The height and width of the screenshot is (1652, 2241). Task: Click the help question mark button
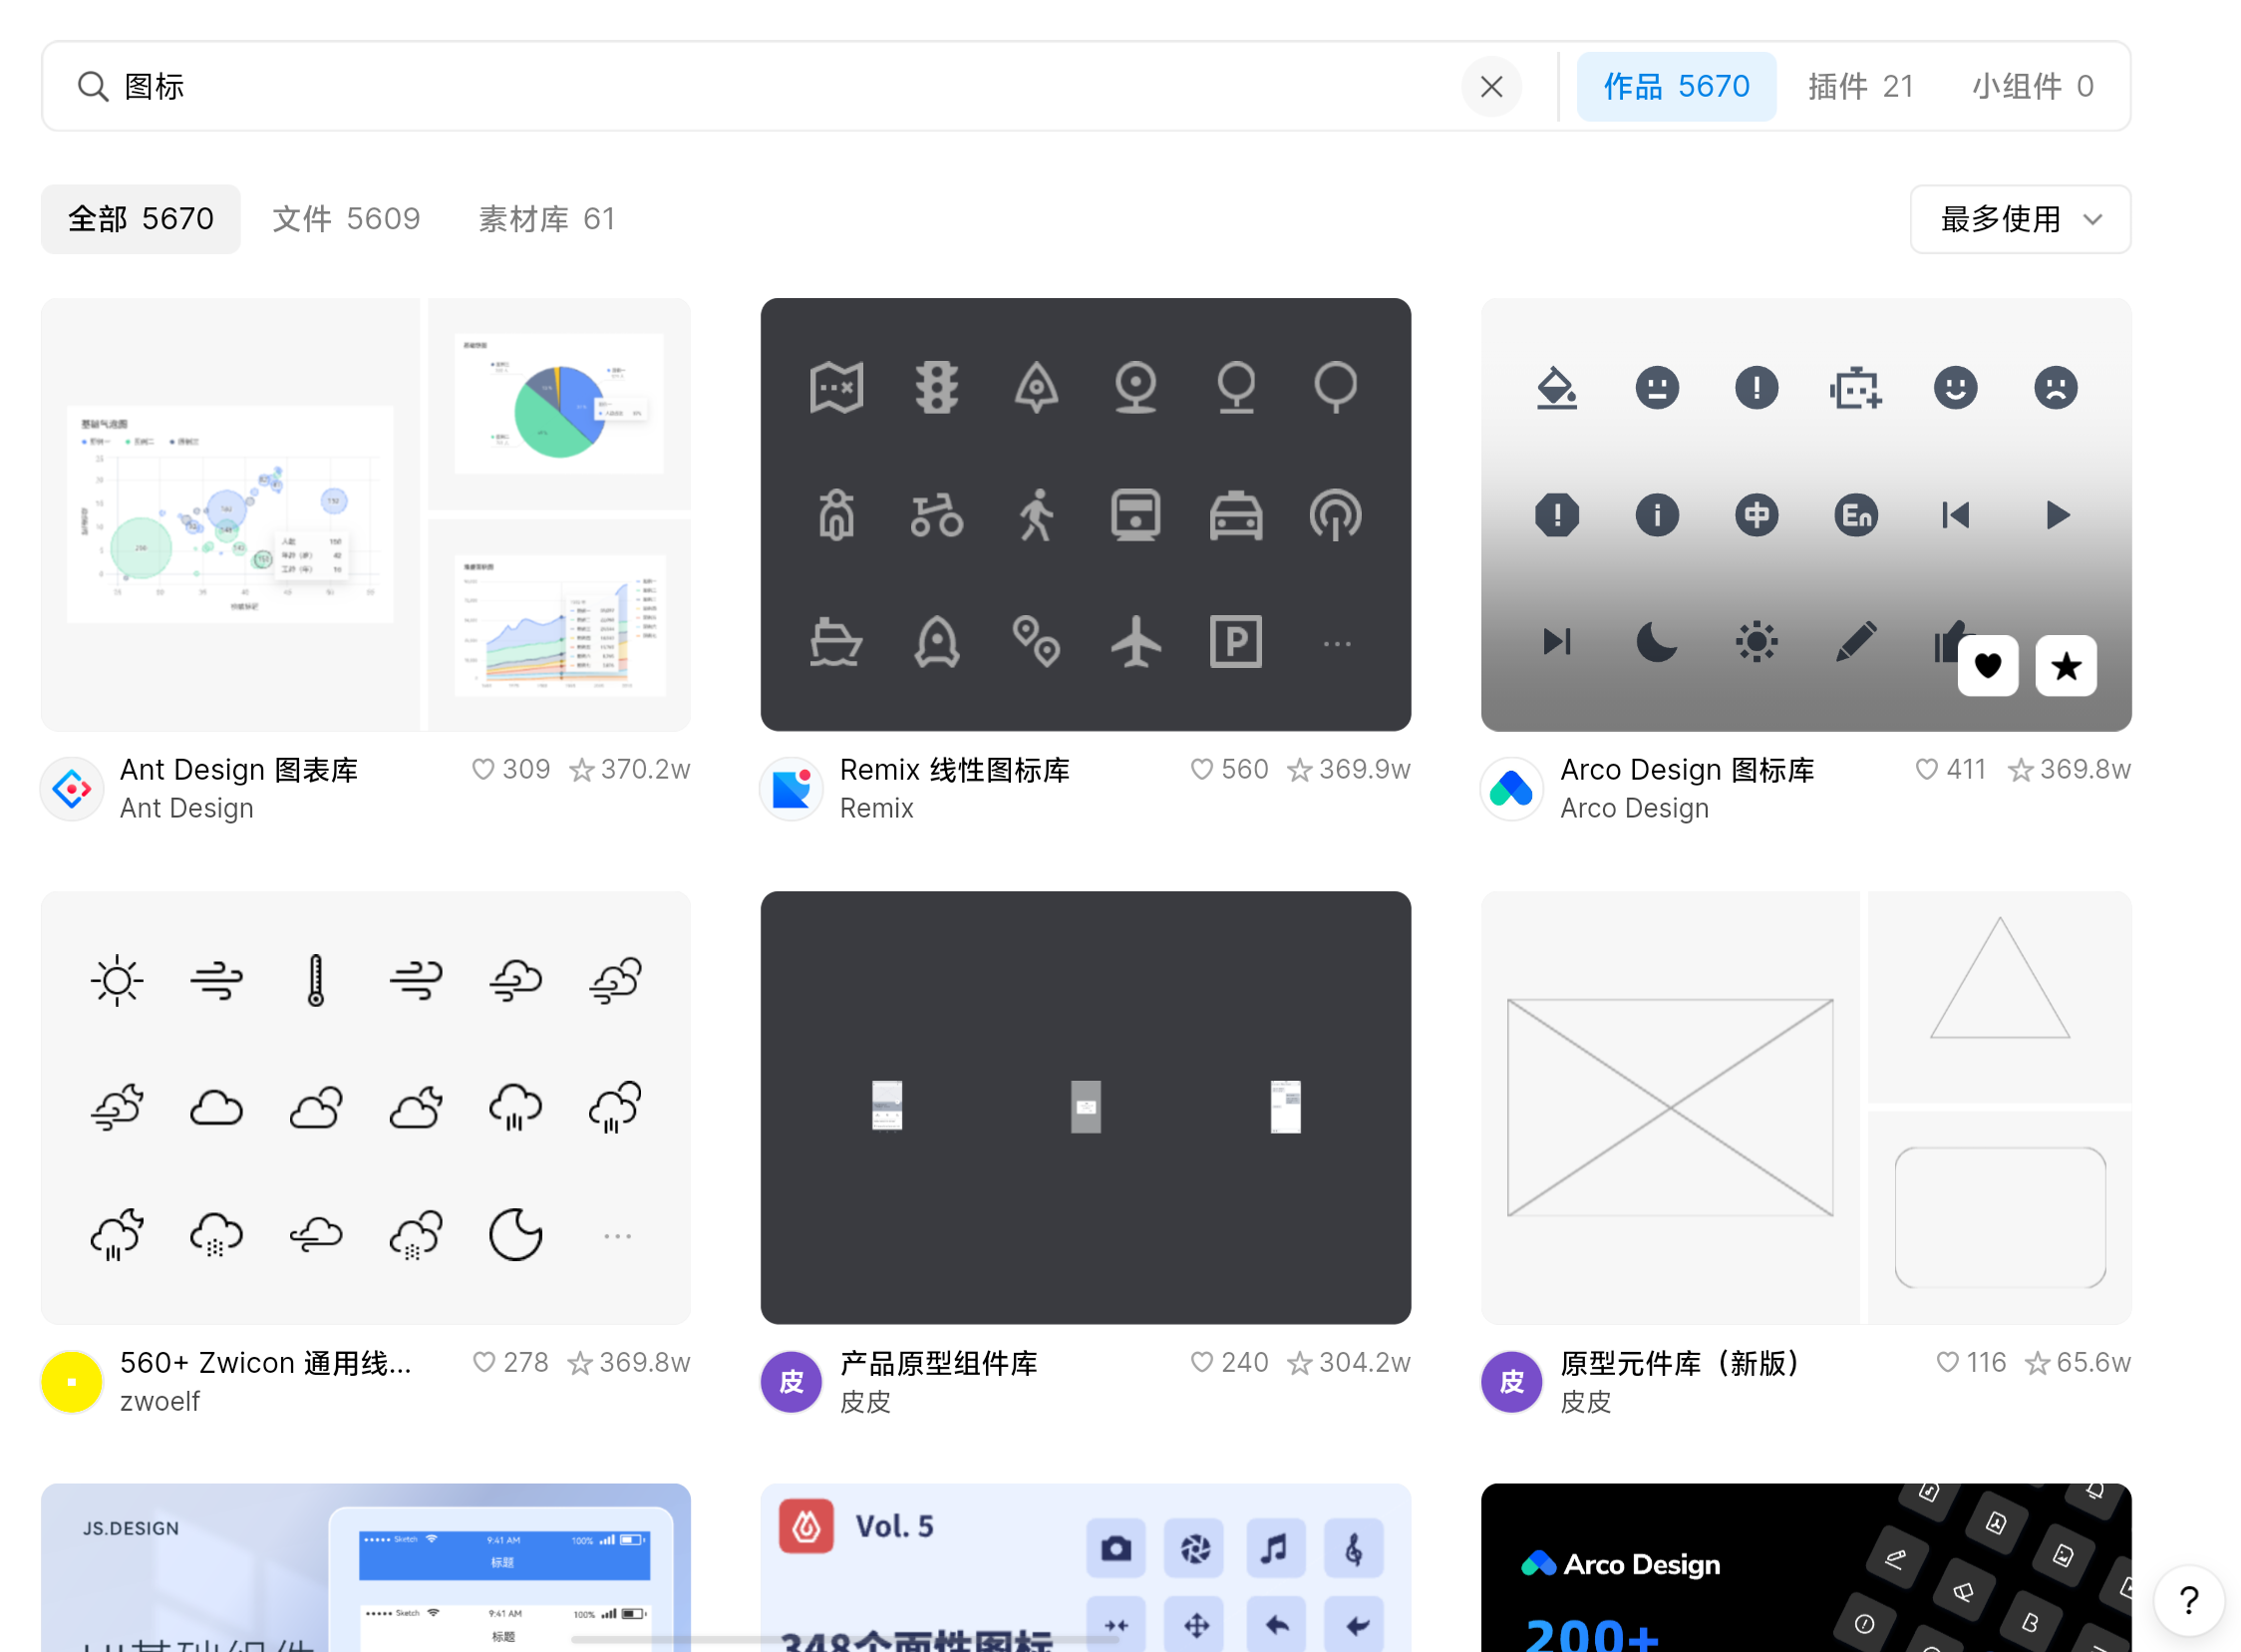click(2188, 1600)
